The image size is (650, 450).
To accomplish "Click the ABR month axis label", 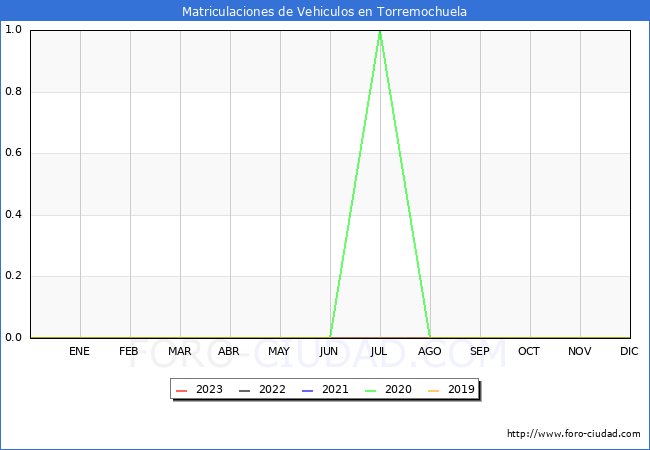I will click(229, 351).
